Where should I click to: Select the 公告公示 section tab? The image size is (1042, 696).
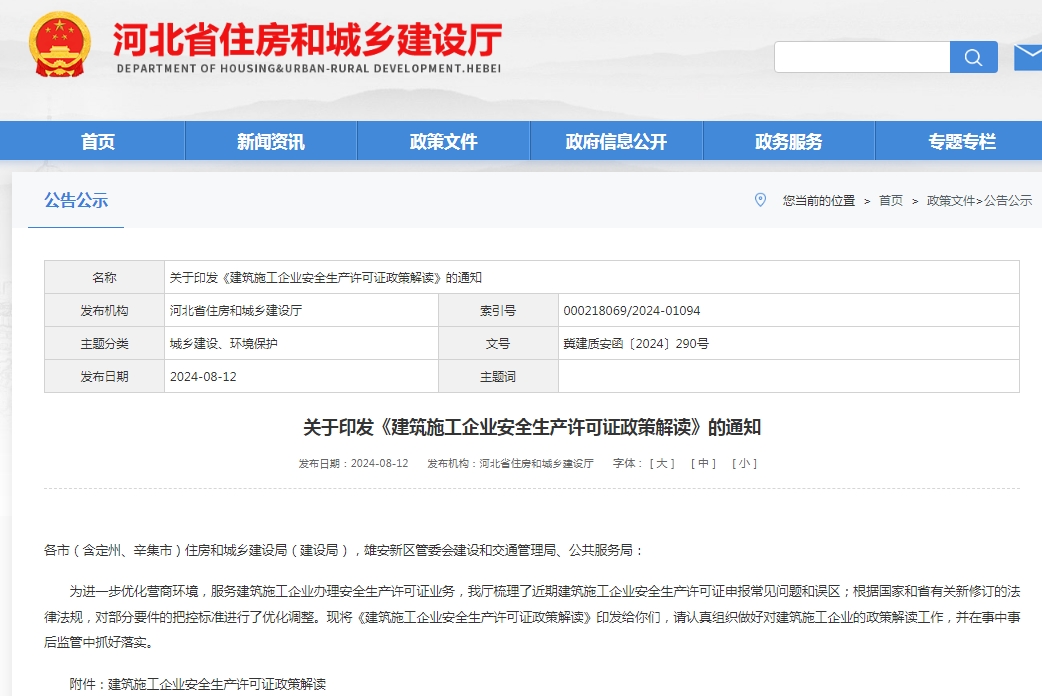[x=76, y=200]
